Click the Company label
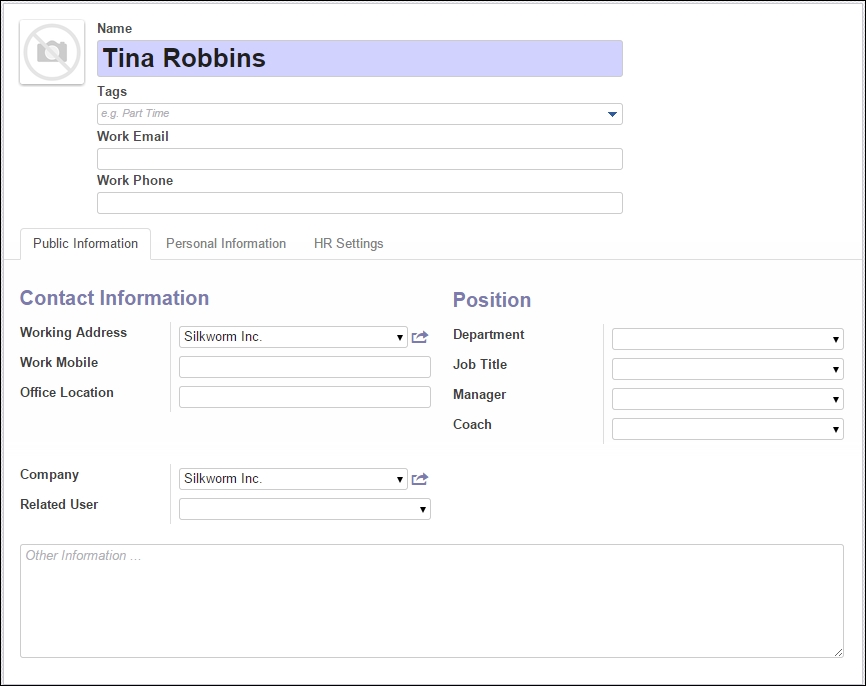Viewport: 866px width, 686px height. (50, 475)
